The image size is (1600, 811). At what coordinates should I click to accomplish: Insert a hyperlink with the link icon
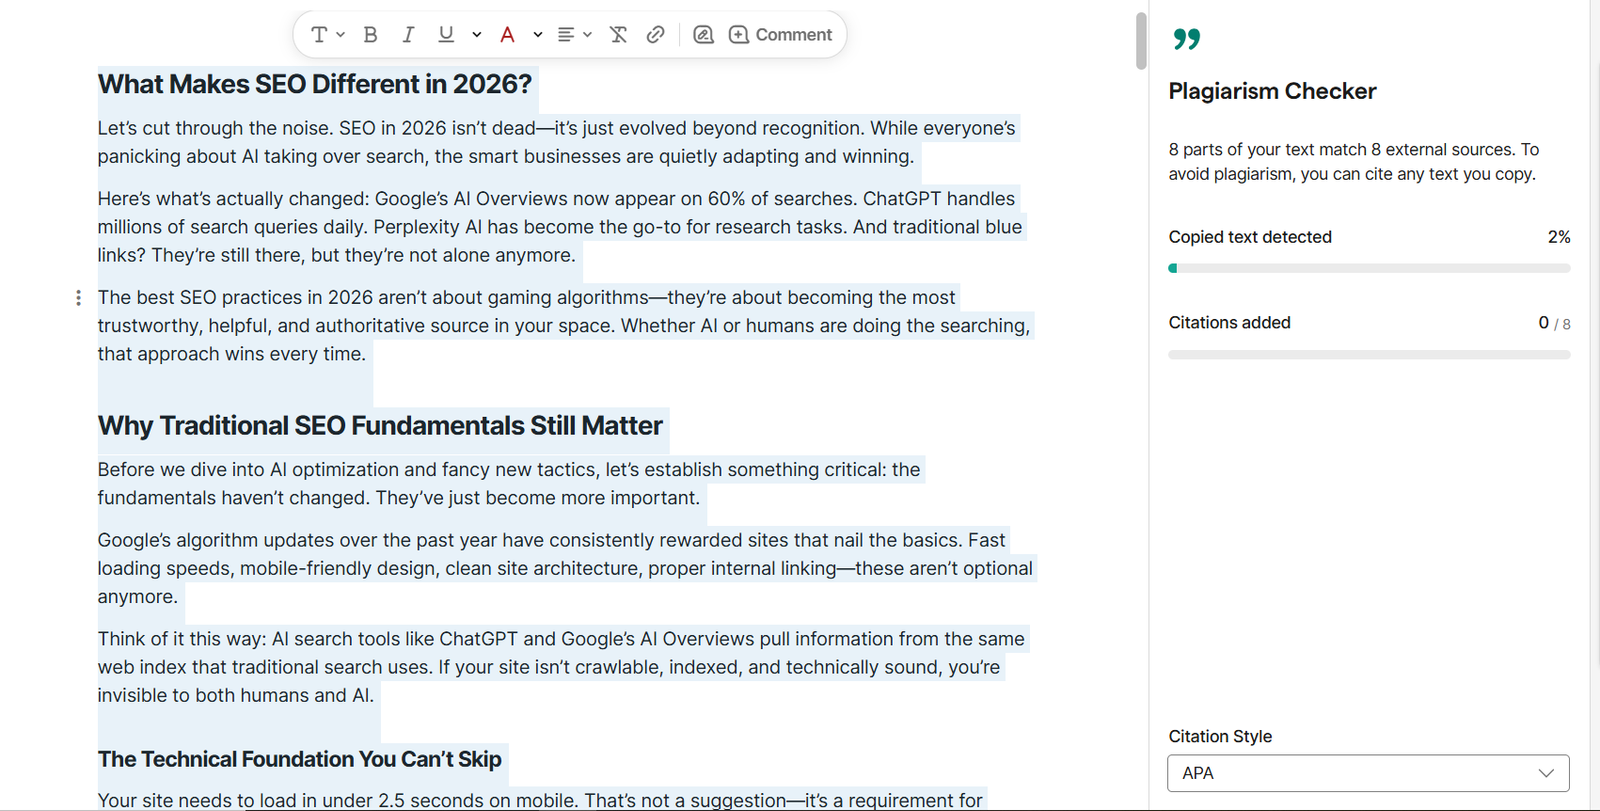[x=655, y=35]
